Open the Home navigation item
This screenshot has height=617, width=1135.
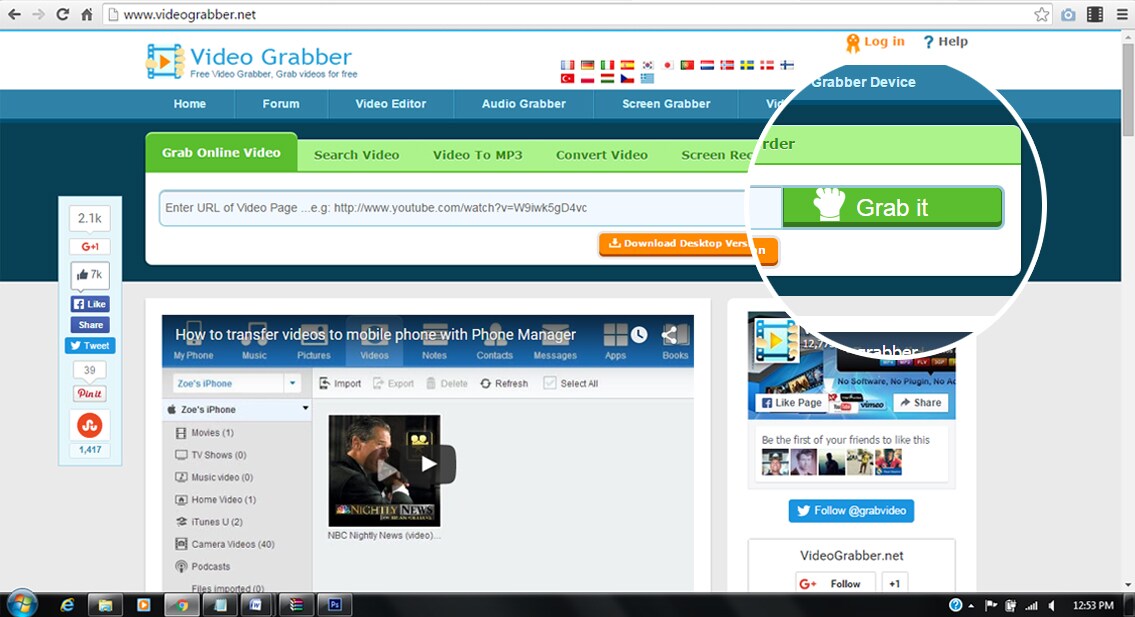(190, 104)
